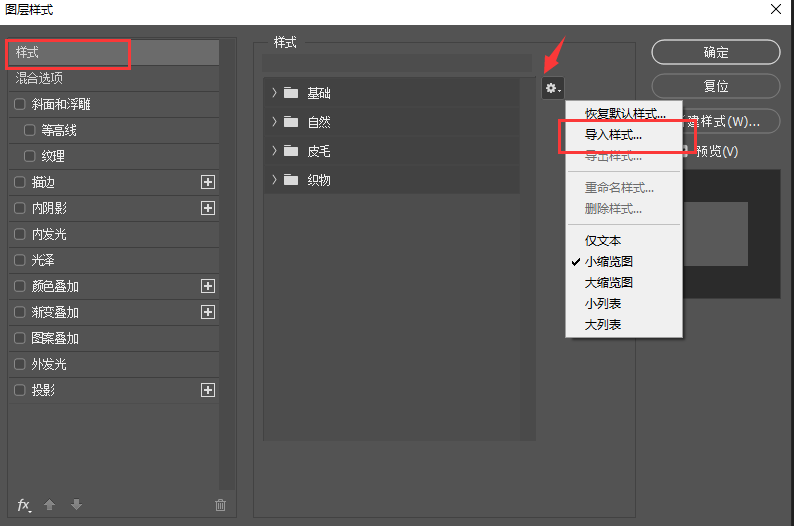Viewport: 794px width, 526px height.
Task: Click the 基础 folder icon
Action: click(291, 93)
